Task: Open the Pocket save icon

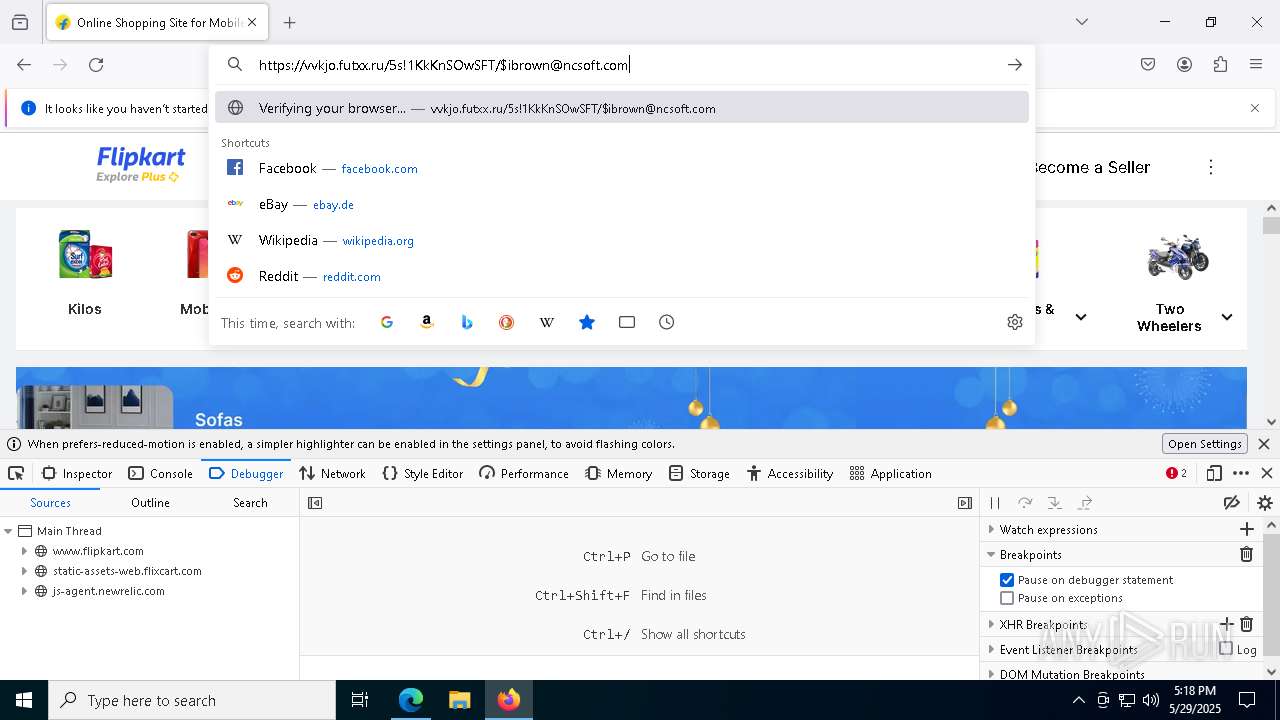Action: (1148, 65)
